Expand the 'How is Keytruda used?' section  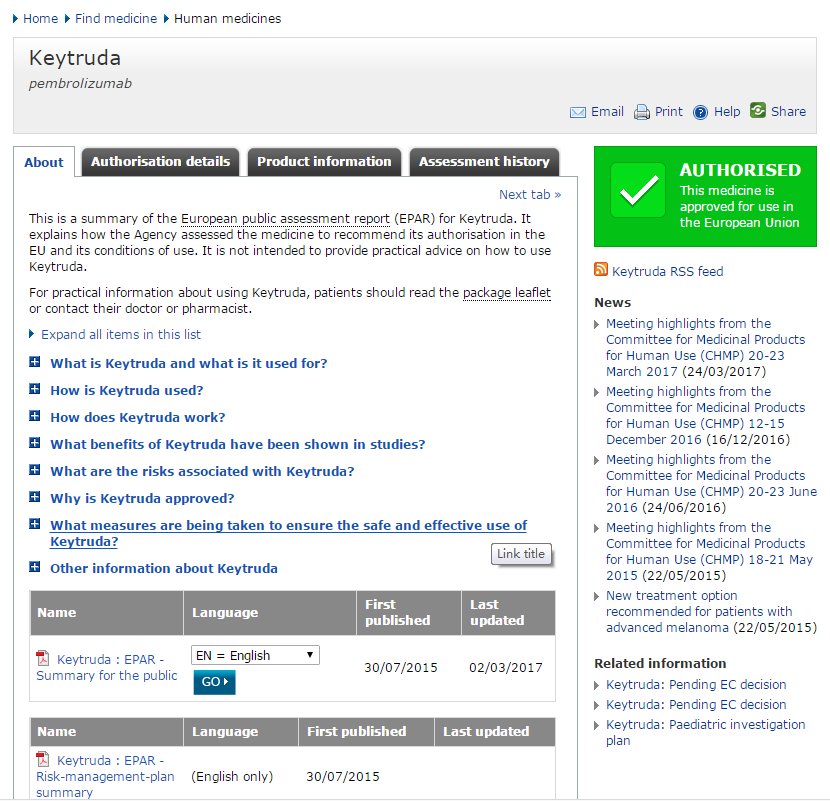[x=34, y=389]
